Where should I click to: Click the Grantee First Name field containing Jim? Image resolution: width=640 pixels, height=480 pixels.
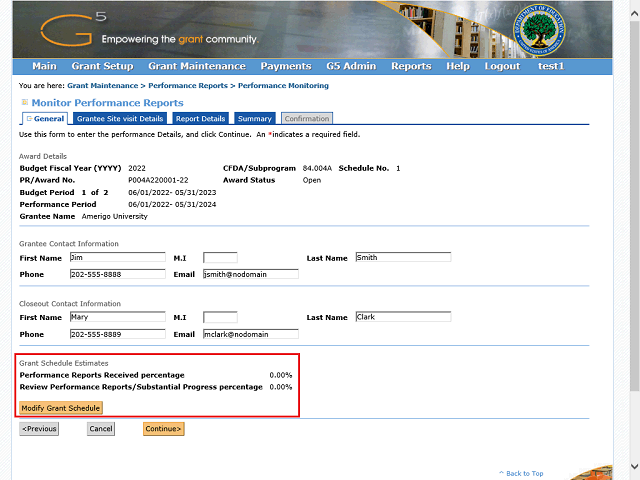118,257
